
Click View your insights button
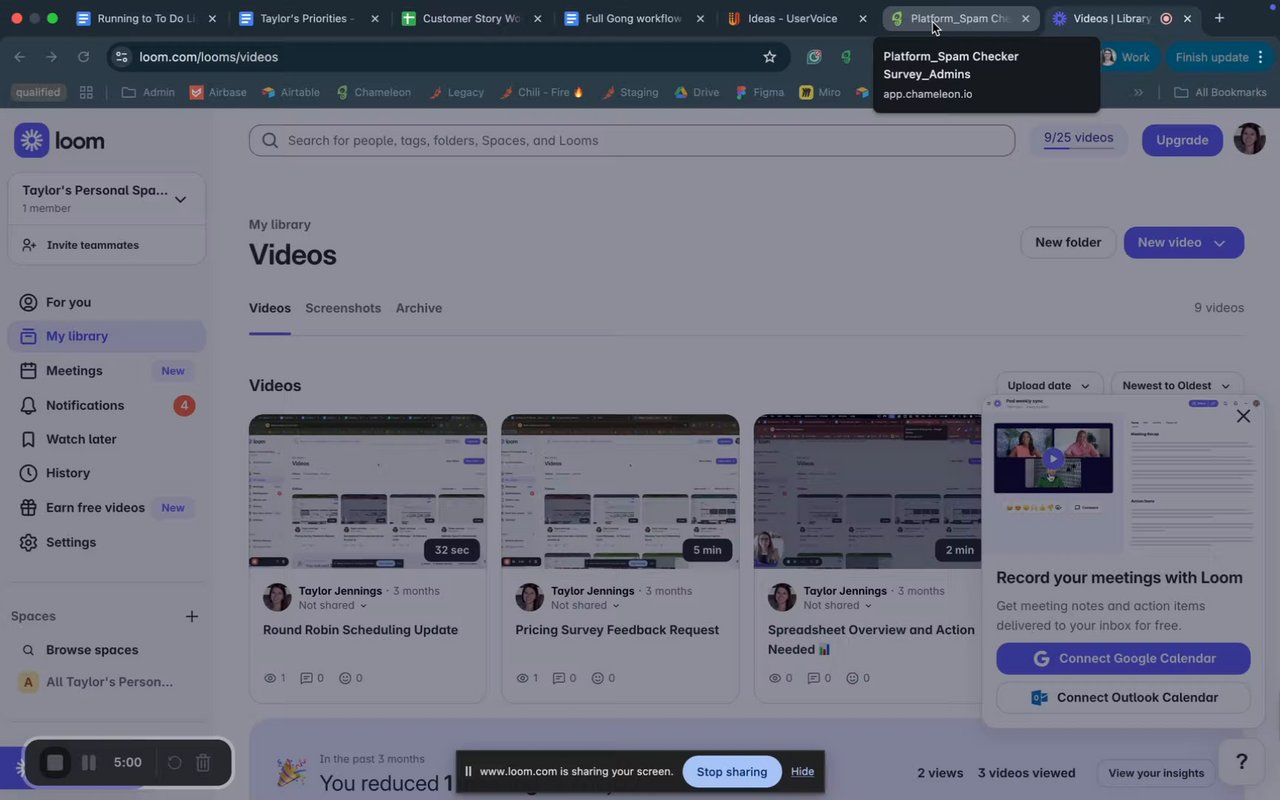tap(1156, 773)
